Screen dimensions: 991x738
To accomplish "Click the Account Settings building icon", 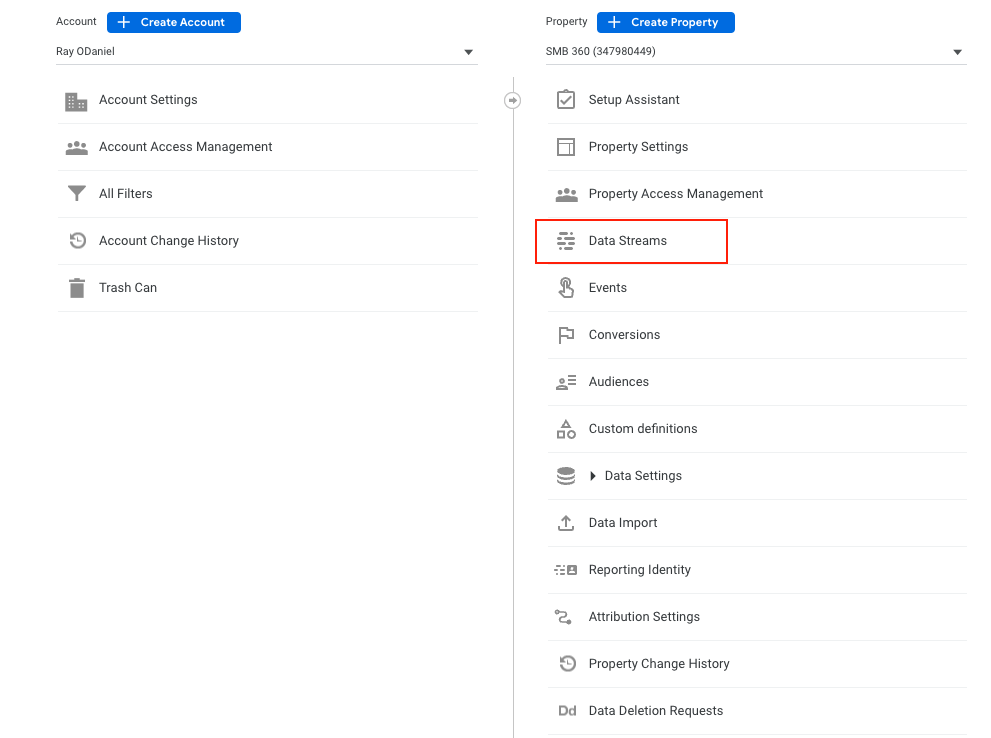I will 76,101.
